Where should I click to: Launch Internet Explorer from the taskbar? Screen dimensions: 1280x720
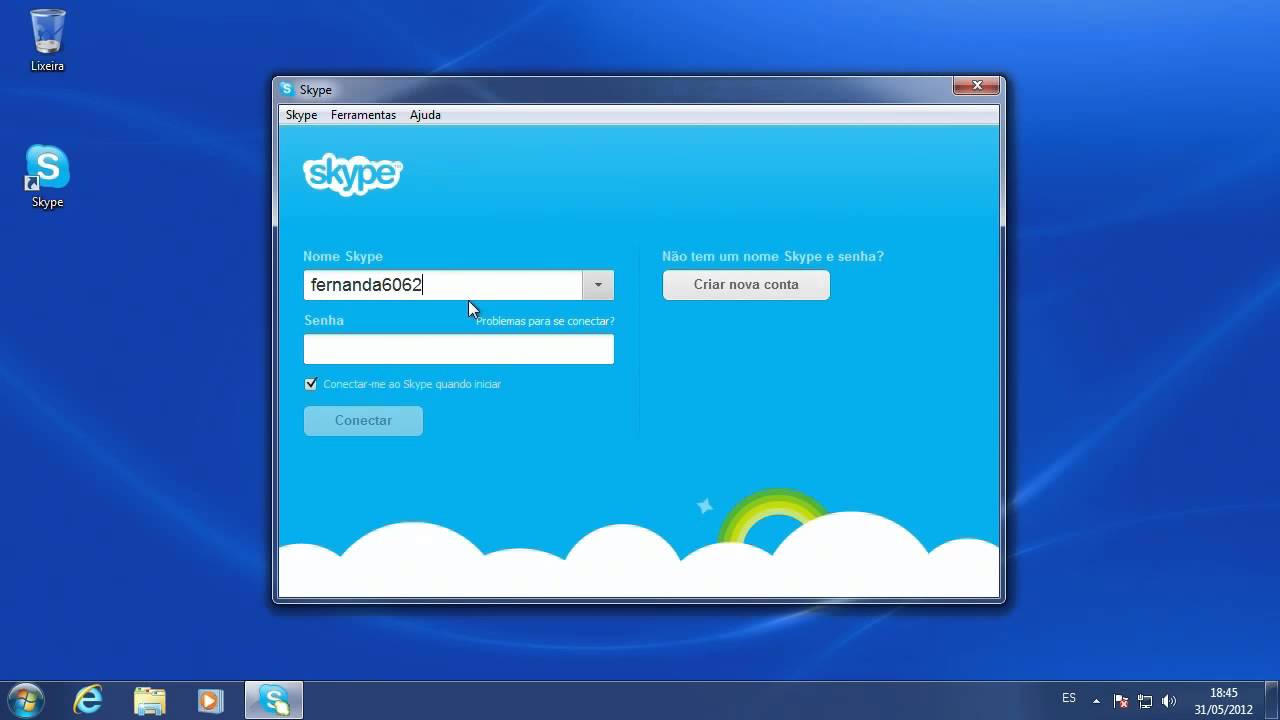[88, 700]
